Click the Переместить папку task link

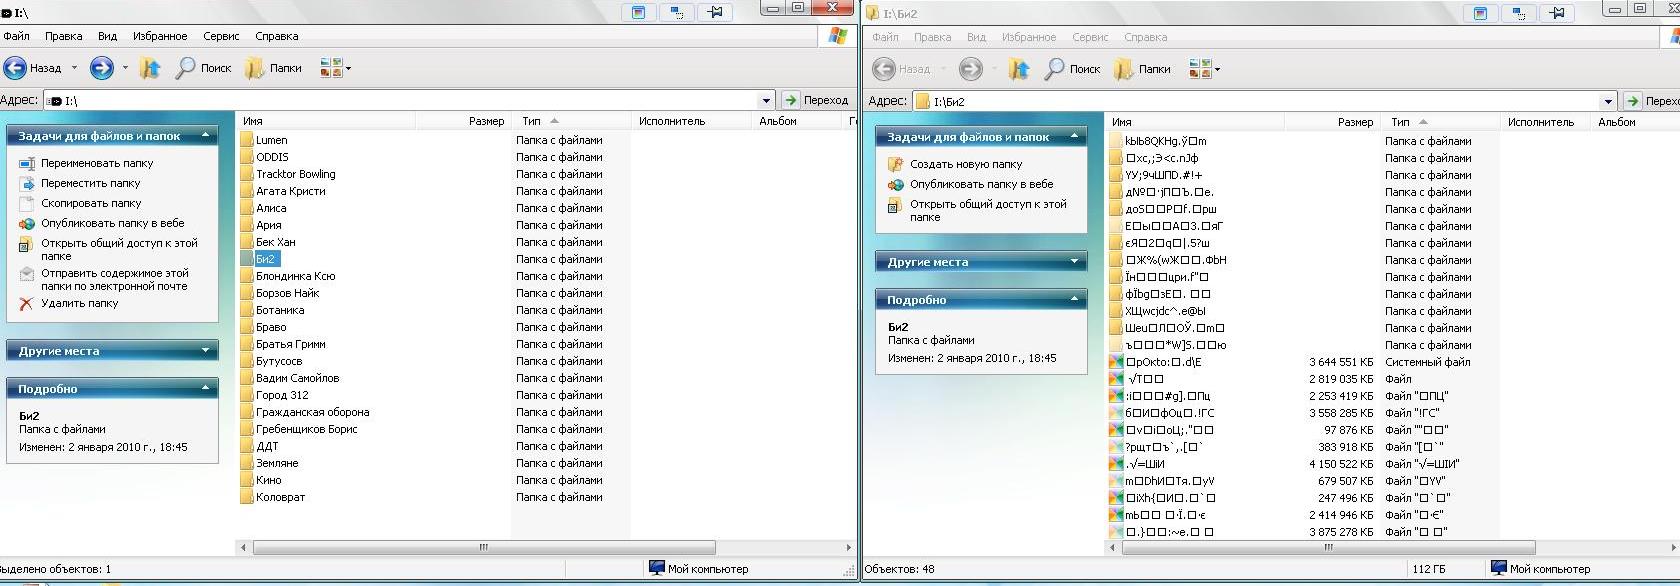(91, 183)
